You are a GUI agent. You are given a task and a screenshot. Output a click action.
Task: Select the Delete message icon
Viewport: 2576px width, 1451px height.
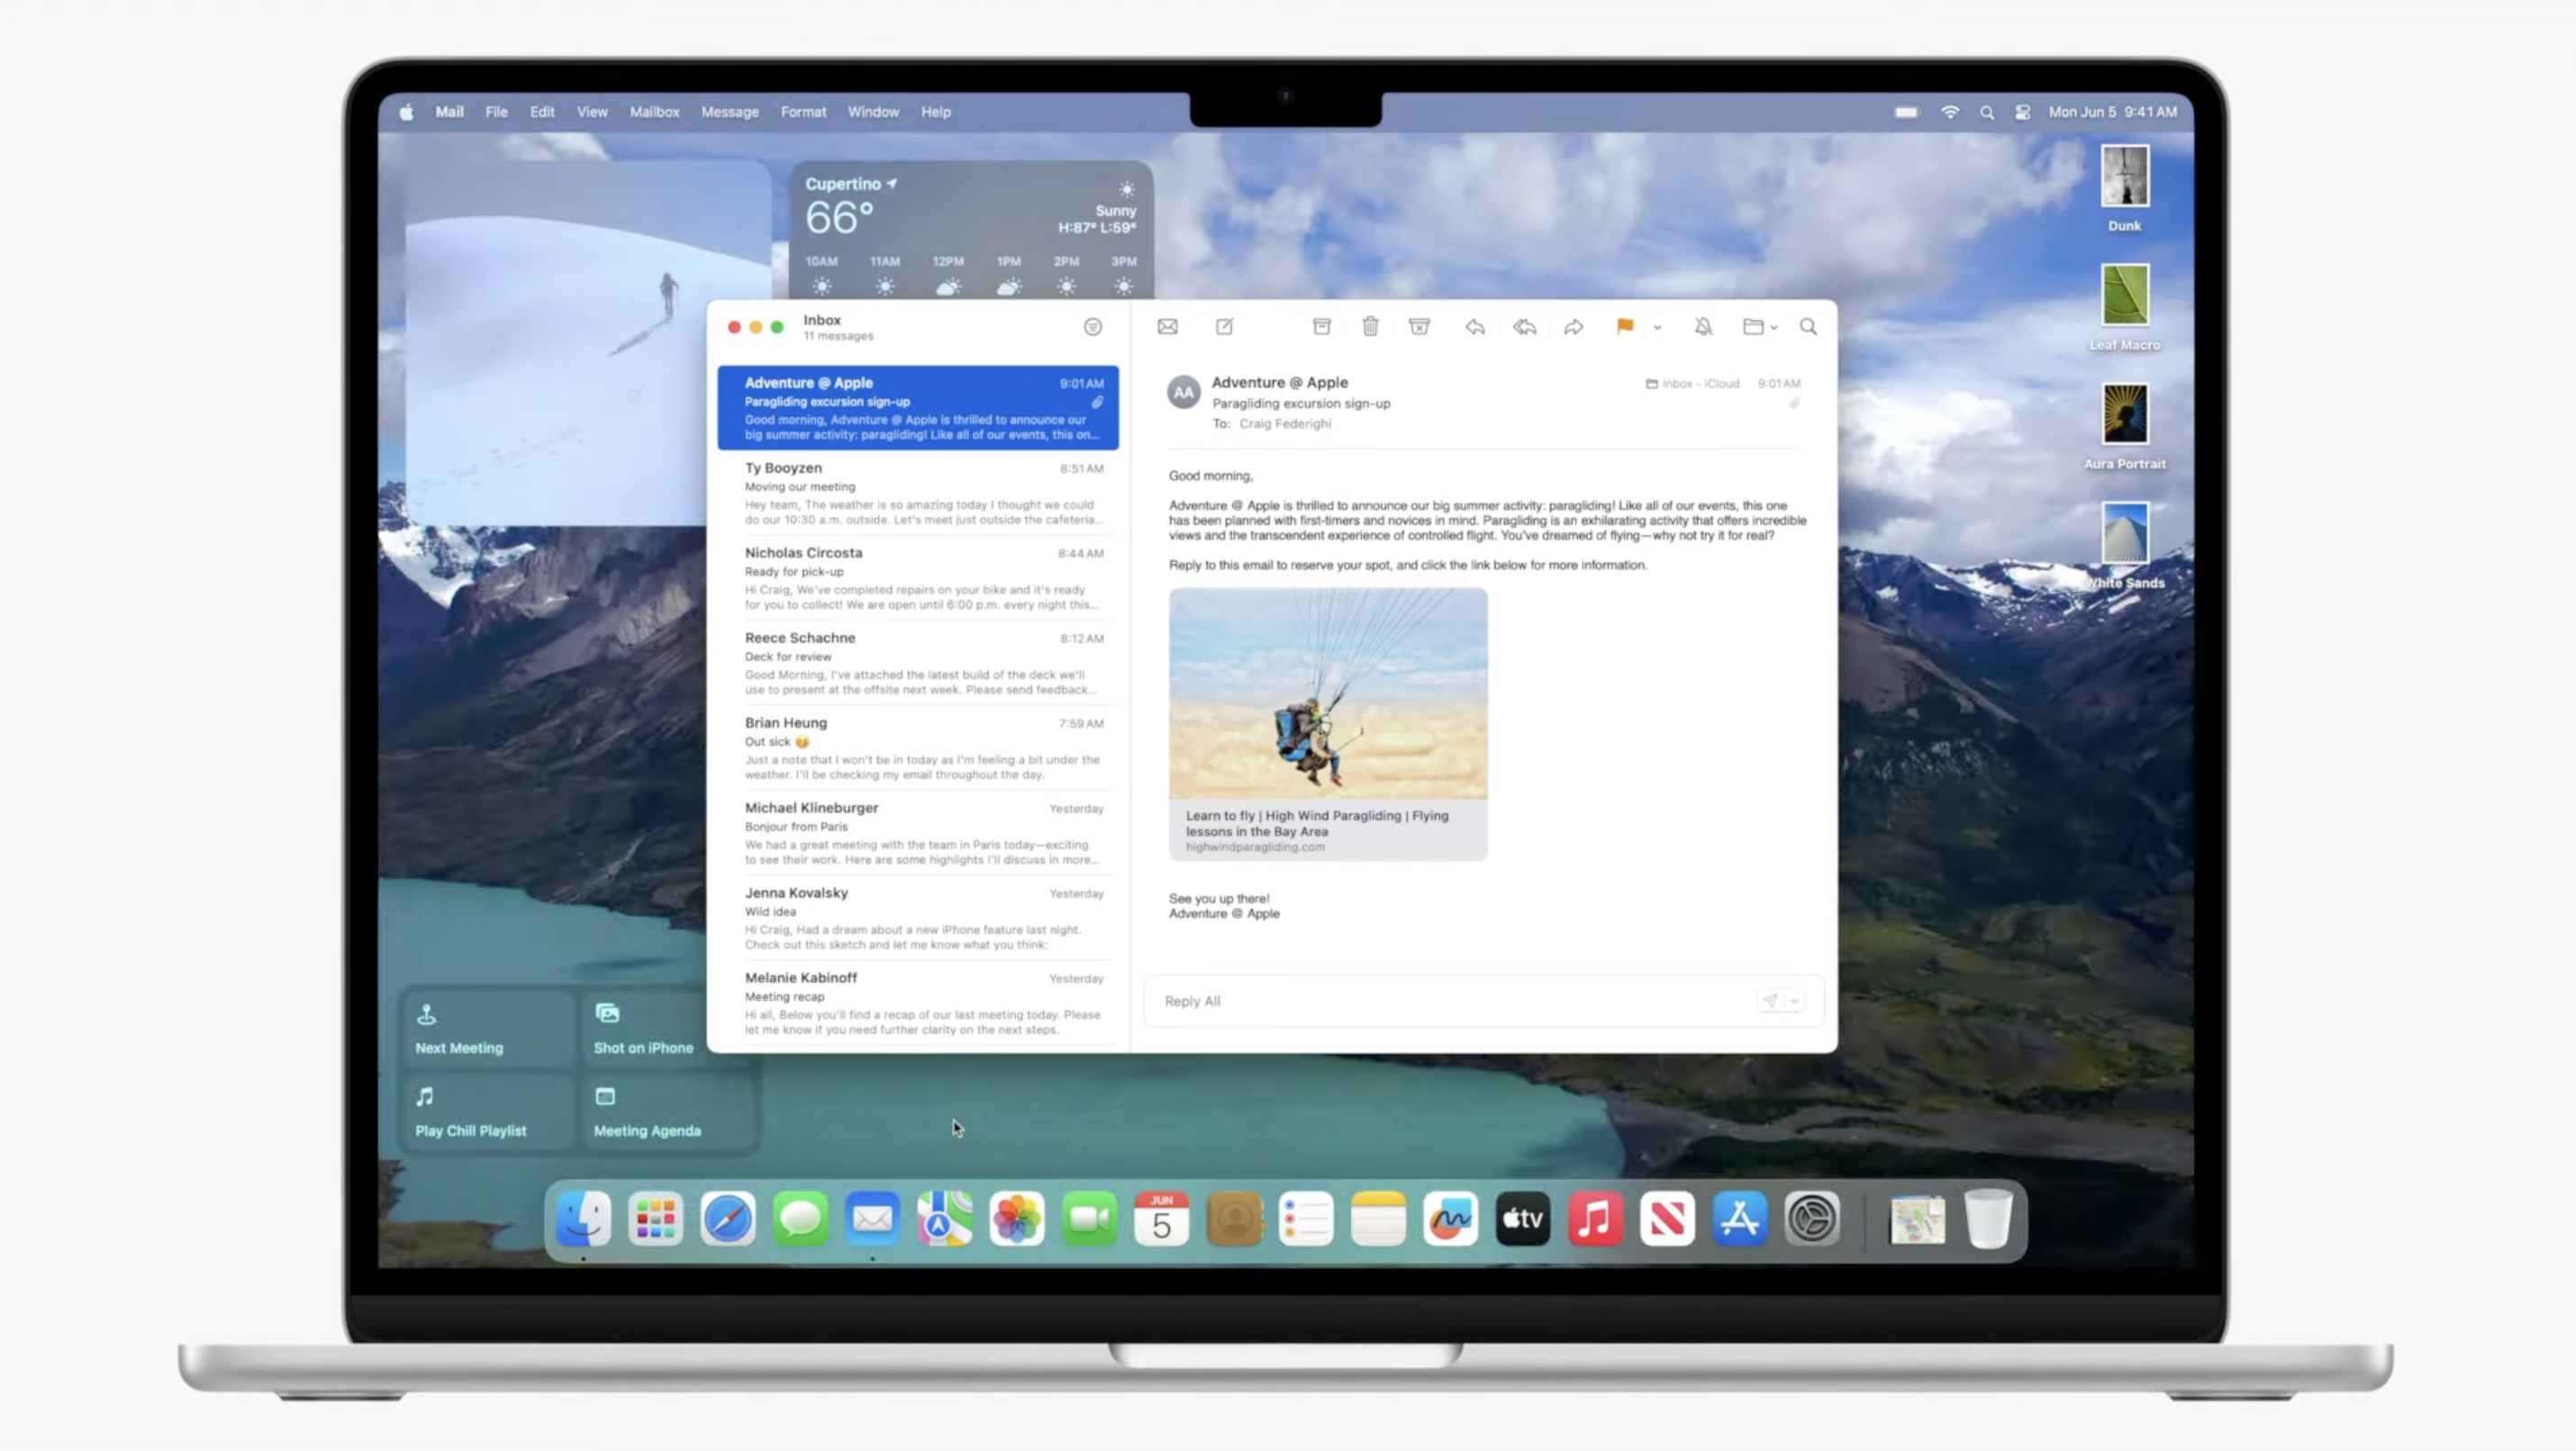1371,327
